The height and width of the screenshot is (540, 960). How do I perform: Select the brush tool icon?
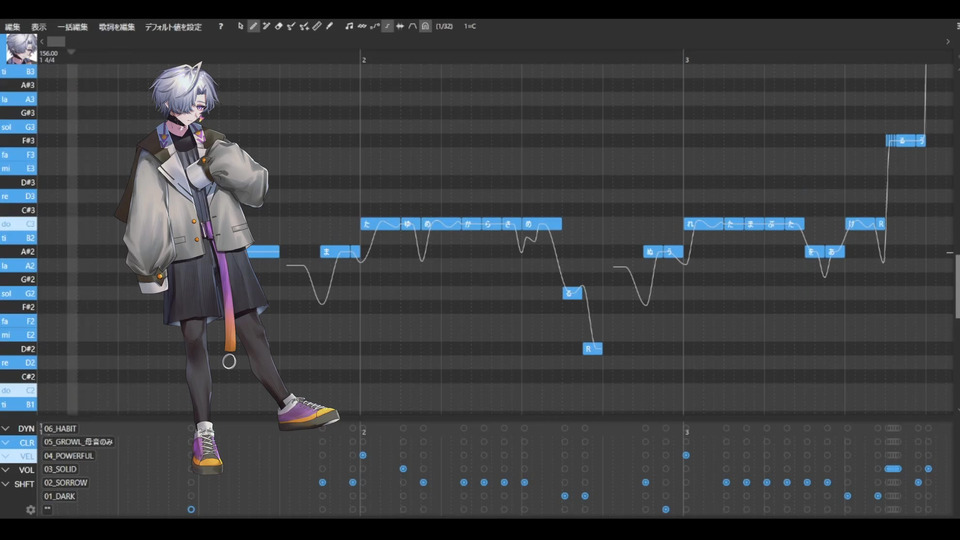tap(329, 26)
